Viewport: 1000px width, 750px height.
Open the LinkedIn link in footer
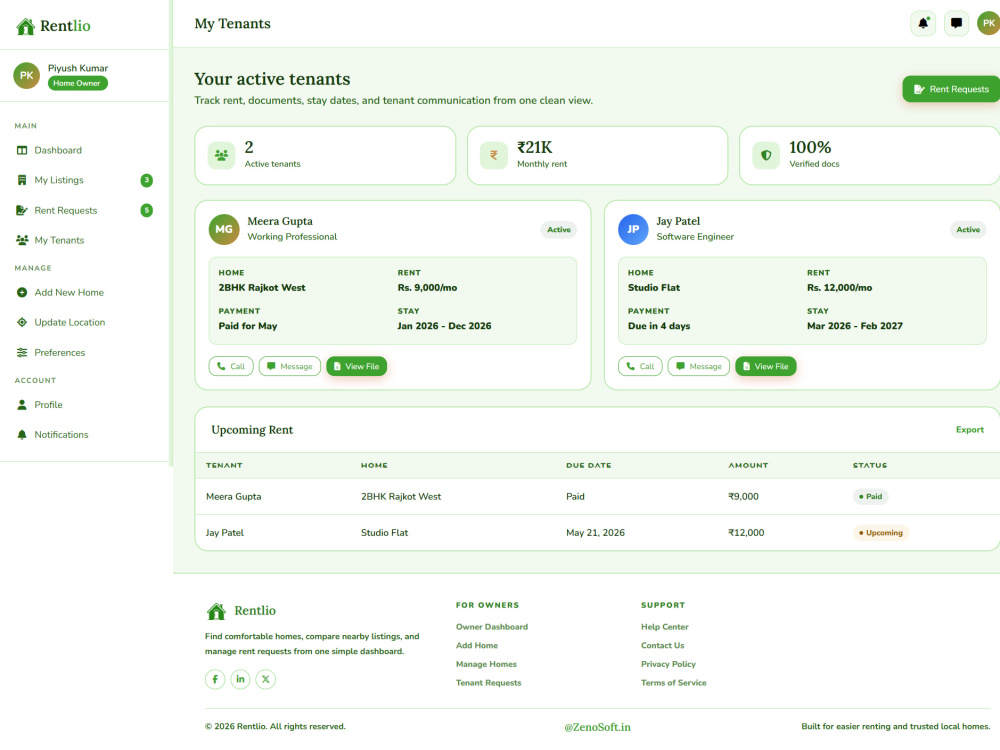click(x=240, y=679)
